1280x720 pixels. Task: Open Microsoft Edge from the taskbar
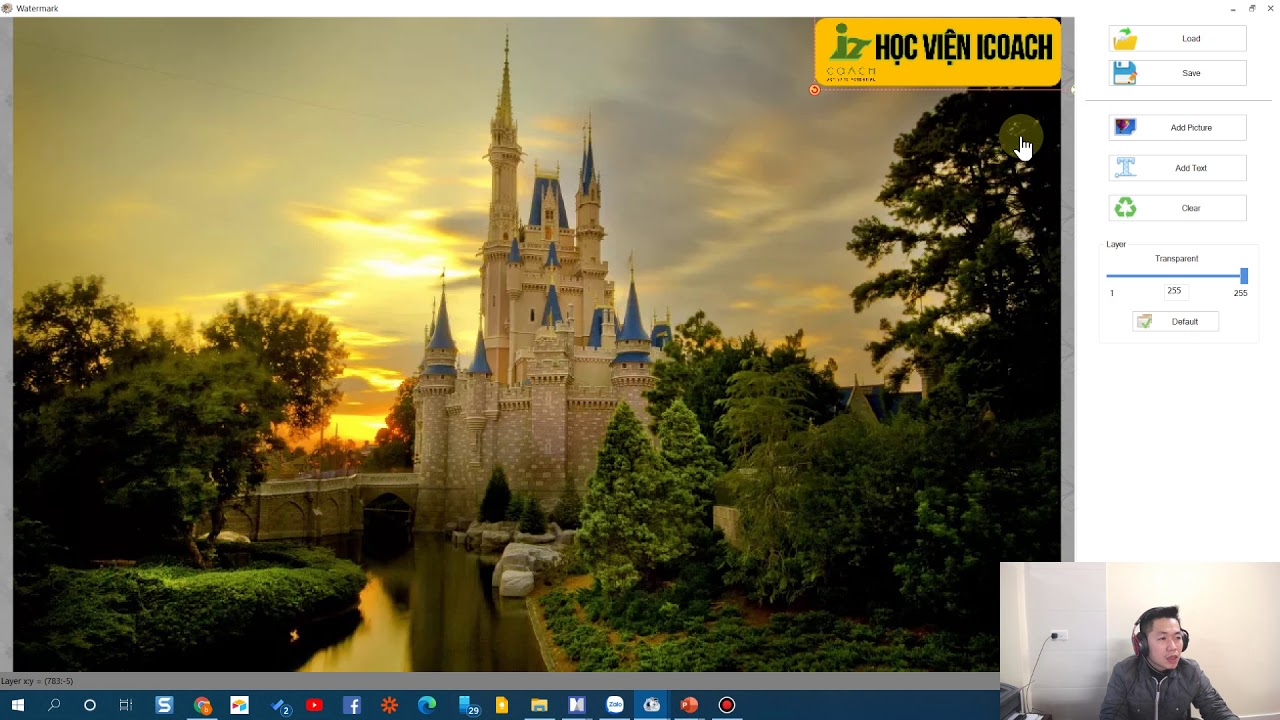click(427, 705)
